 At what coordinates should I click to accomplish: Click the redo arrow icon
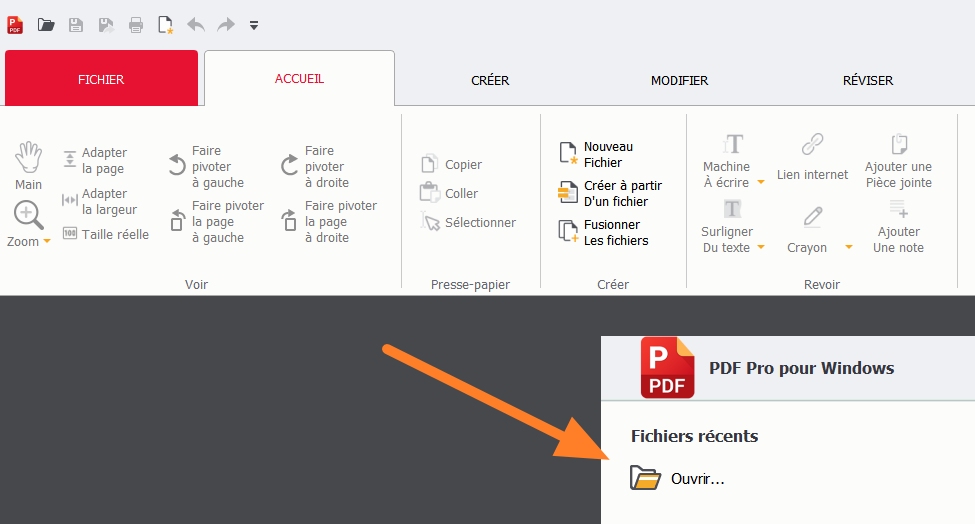click(226, 25)
